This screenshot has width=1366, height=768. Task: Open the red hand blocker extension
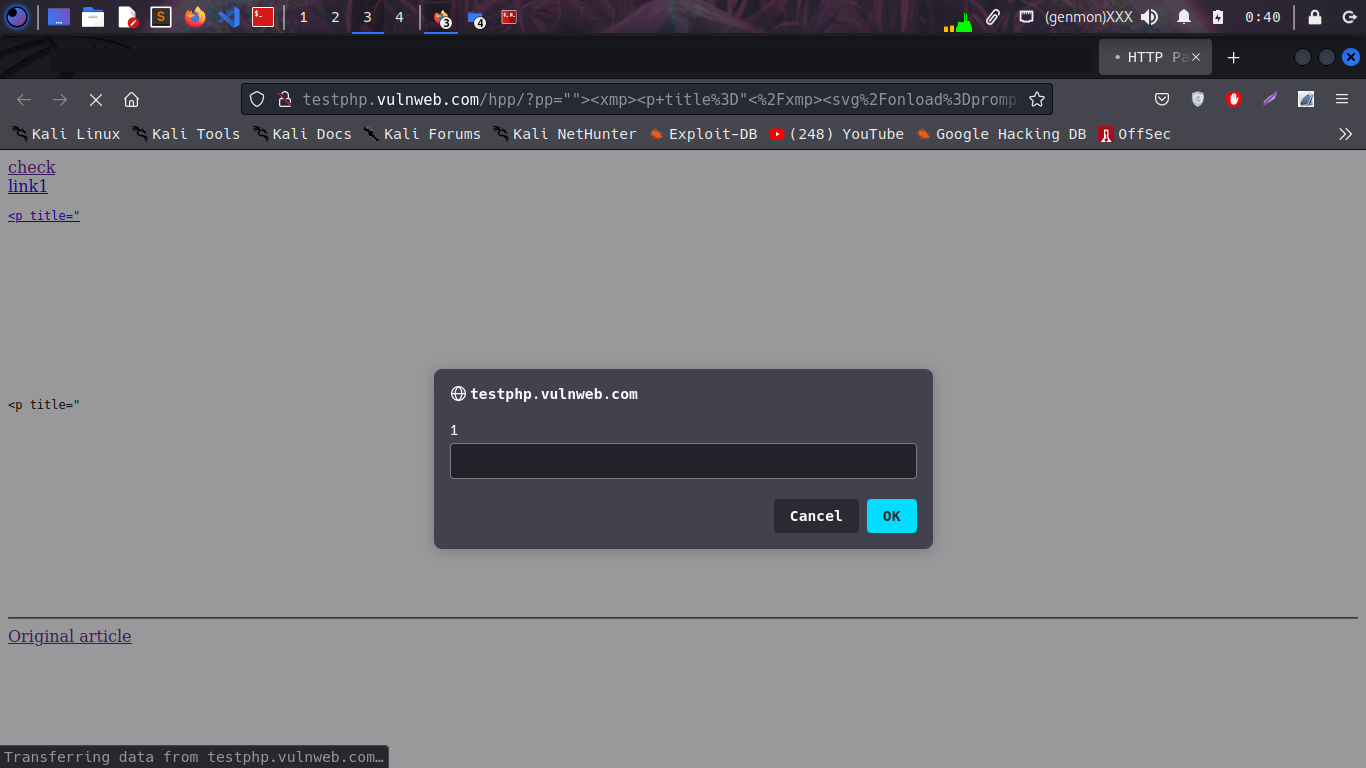click(x=1234, y=99)
